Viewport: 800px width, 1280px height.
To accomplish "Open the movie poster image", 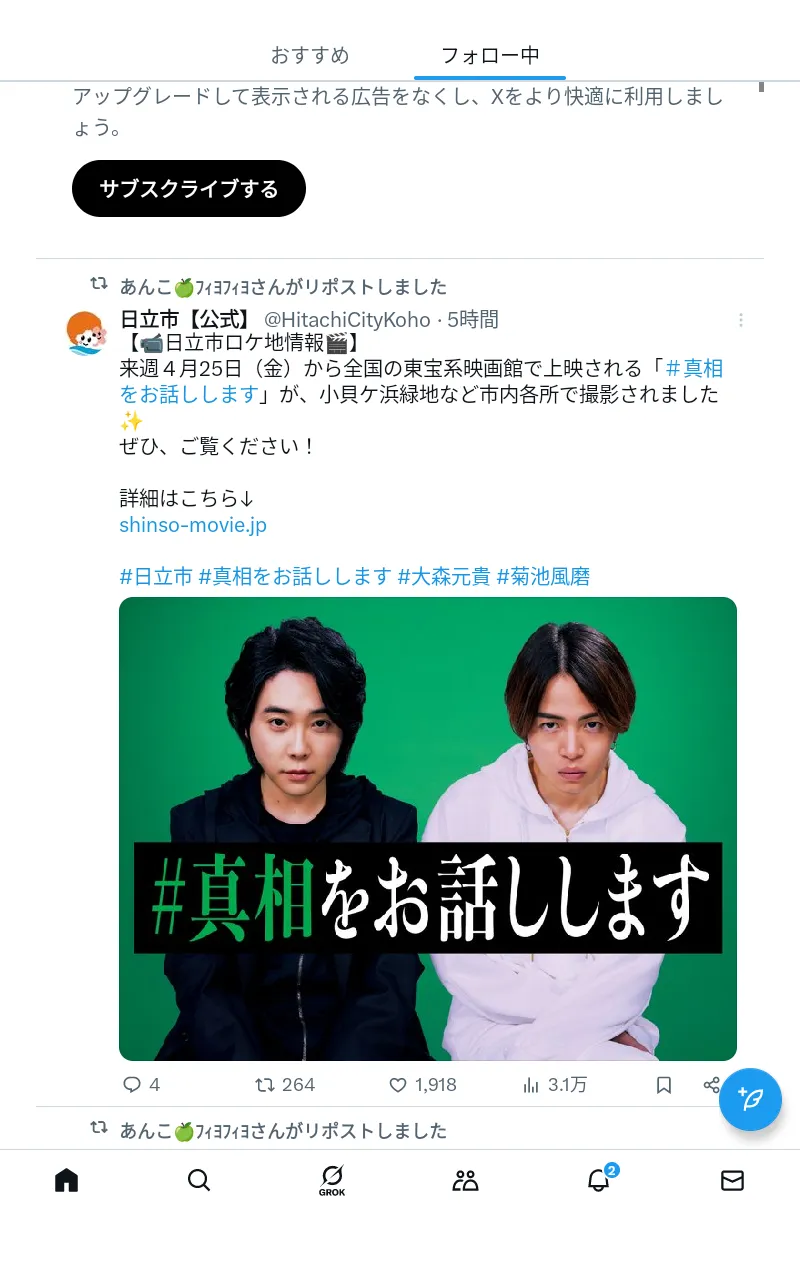I will tap(428, 828).
